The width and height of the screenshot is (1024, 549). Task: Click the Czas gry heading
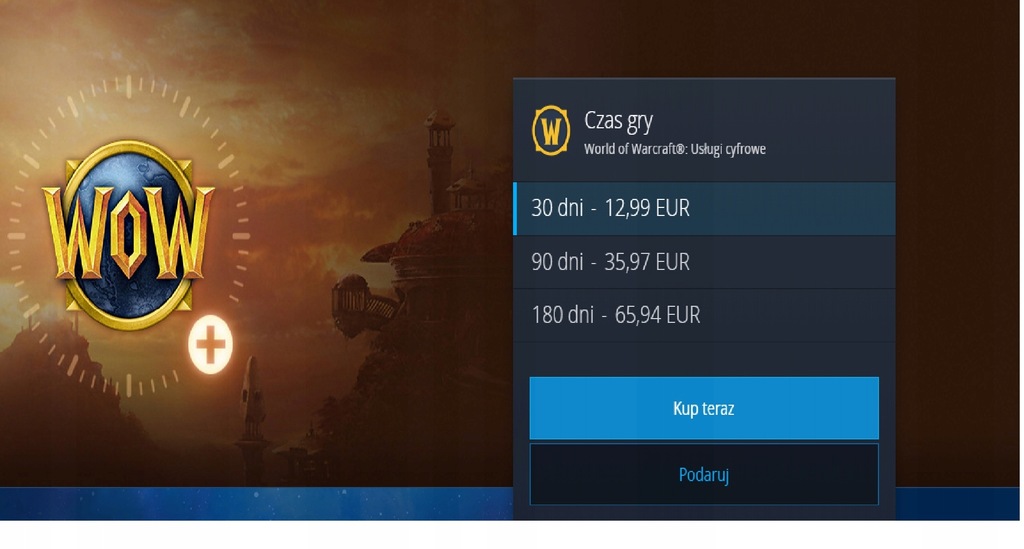pyautogui.click(x=618, y=121)
